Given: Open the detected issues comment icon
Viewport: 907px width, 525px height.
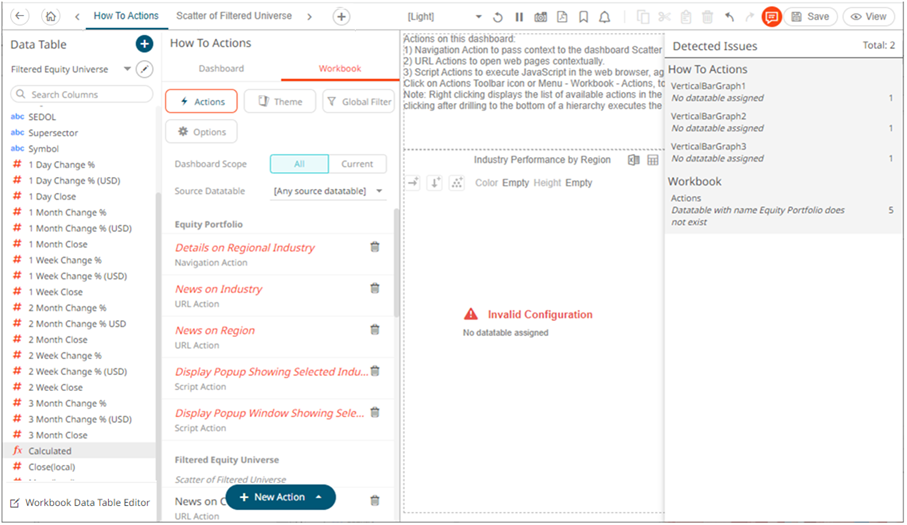Looking at the screenshot, I should (x=771, y=17).
